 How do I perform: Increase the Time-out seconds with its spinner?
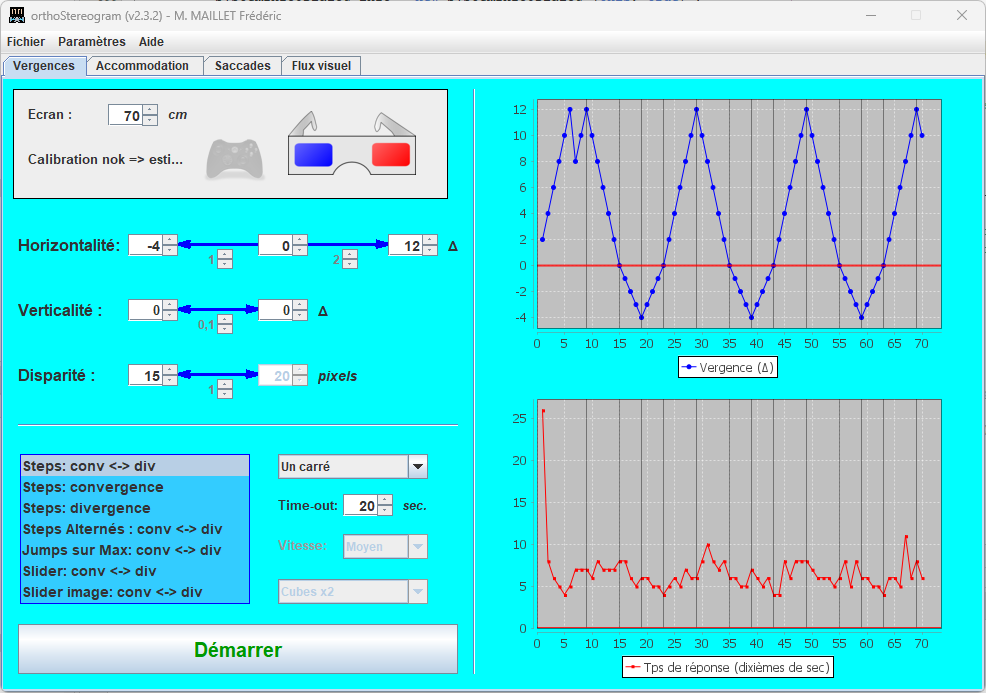385,500
